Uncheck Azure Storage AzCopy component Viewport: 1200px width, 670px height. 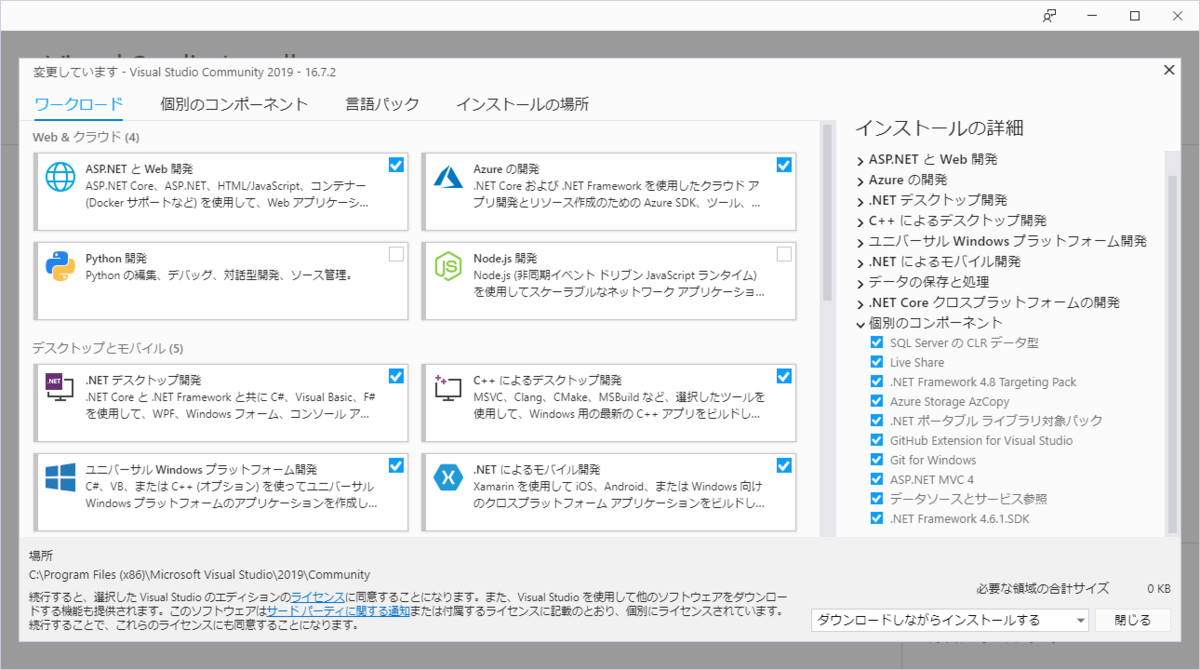click(877, 402)
